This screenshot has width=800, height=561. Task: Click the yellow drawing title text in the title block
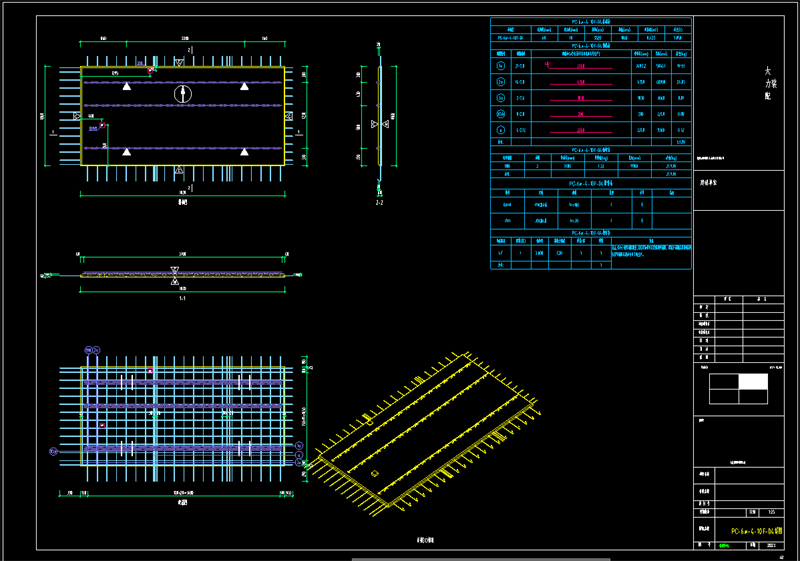[x=757, y=531]
